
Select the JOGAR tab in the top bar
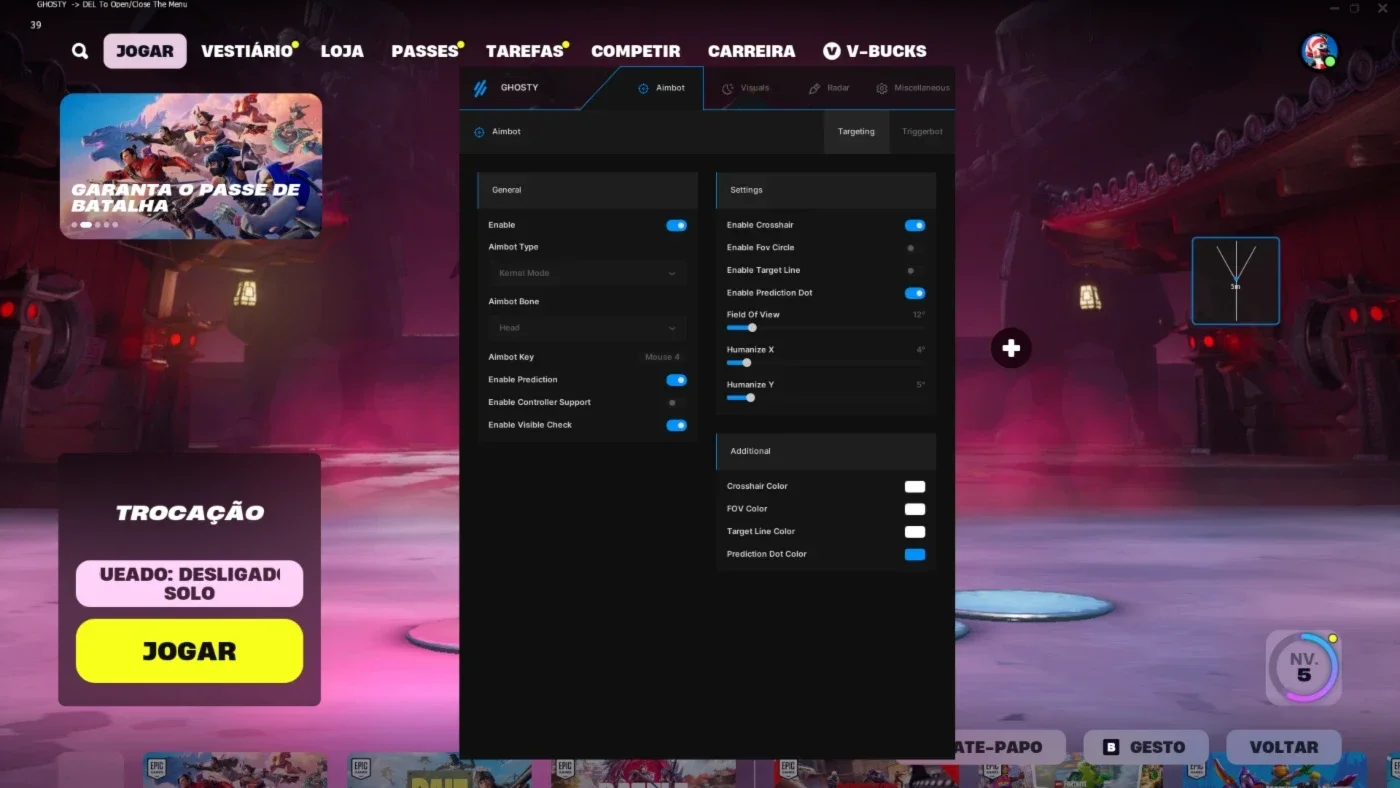pos(145,51)
